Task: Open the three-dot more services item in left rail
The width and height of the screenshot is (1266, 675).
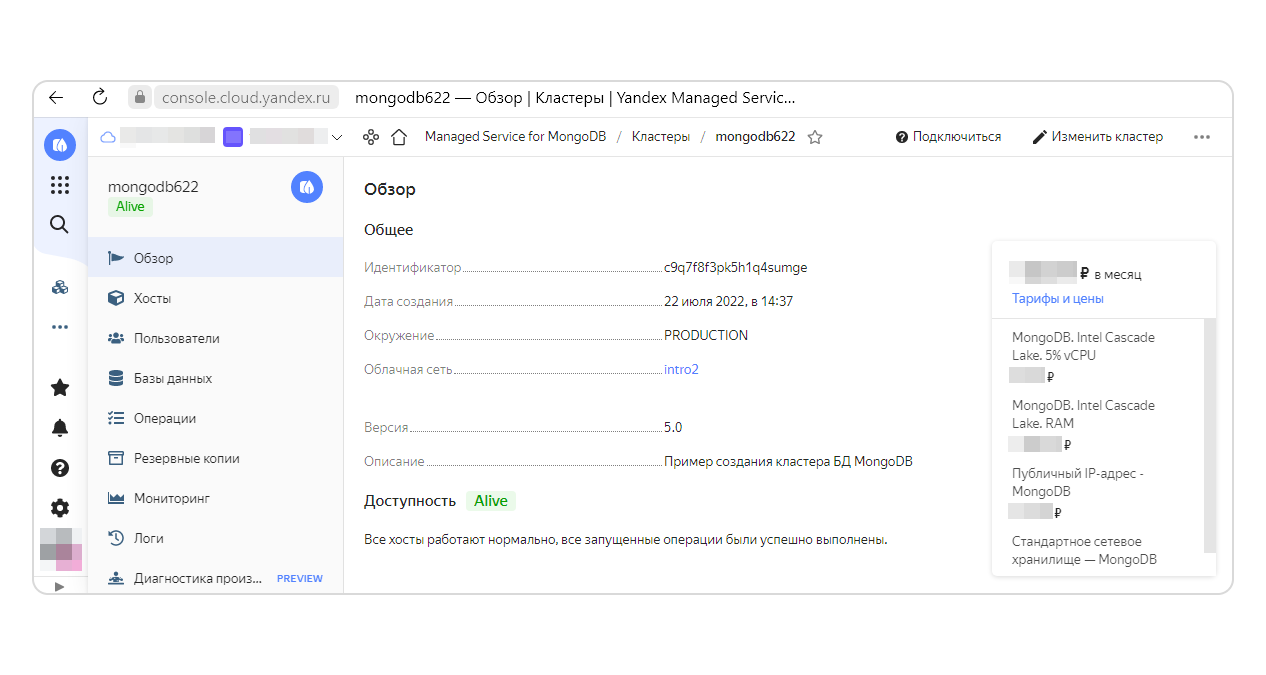Action: pos(60,327)
